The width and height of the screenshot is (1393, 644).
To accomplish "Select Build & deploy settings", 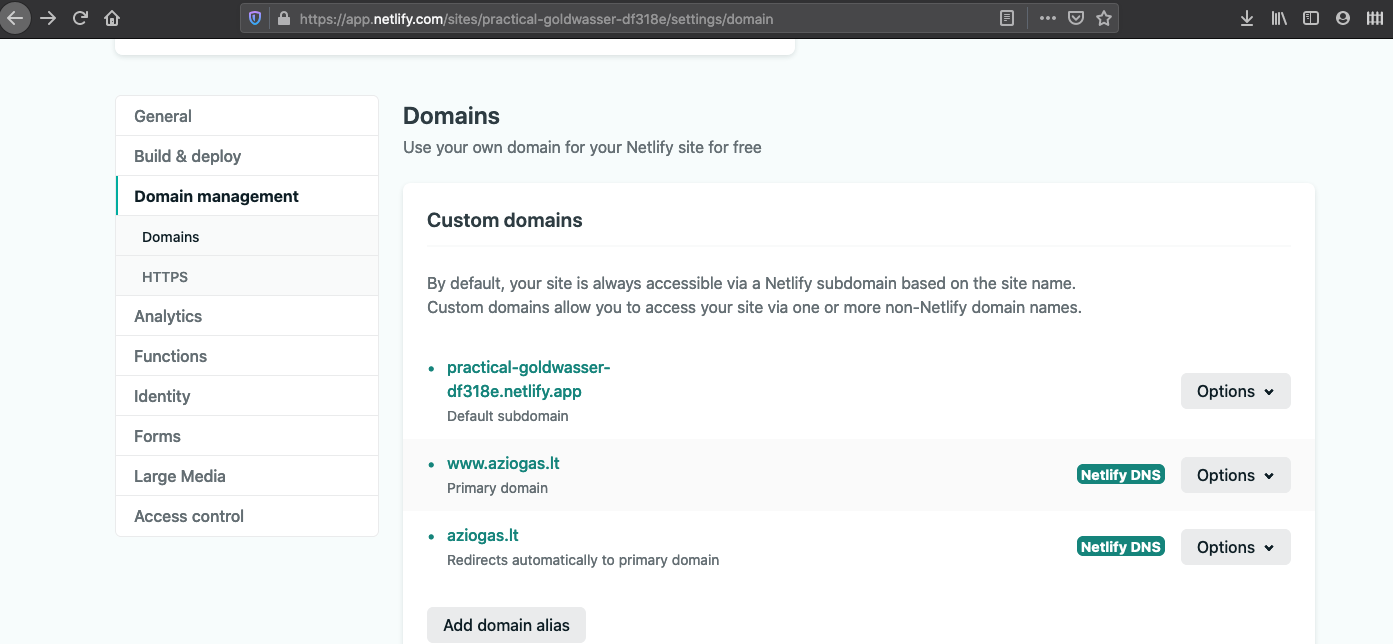I will point(187,156).
